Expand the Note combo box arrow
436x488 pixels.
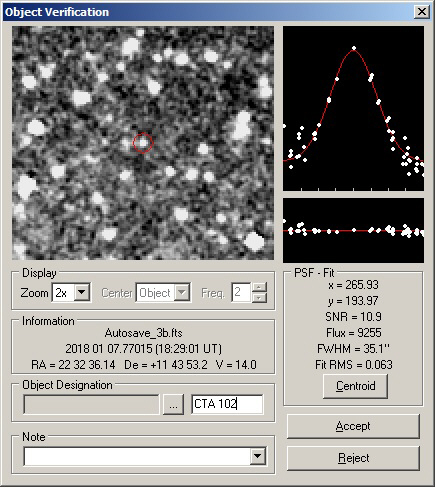(258, 456)
